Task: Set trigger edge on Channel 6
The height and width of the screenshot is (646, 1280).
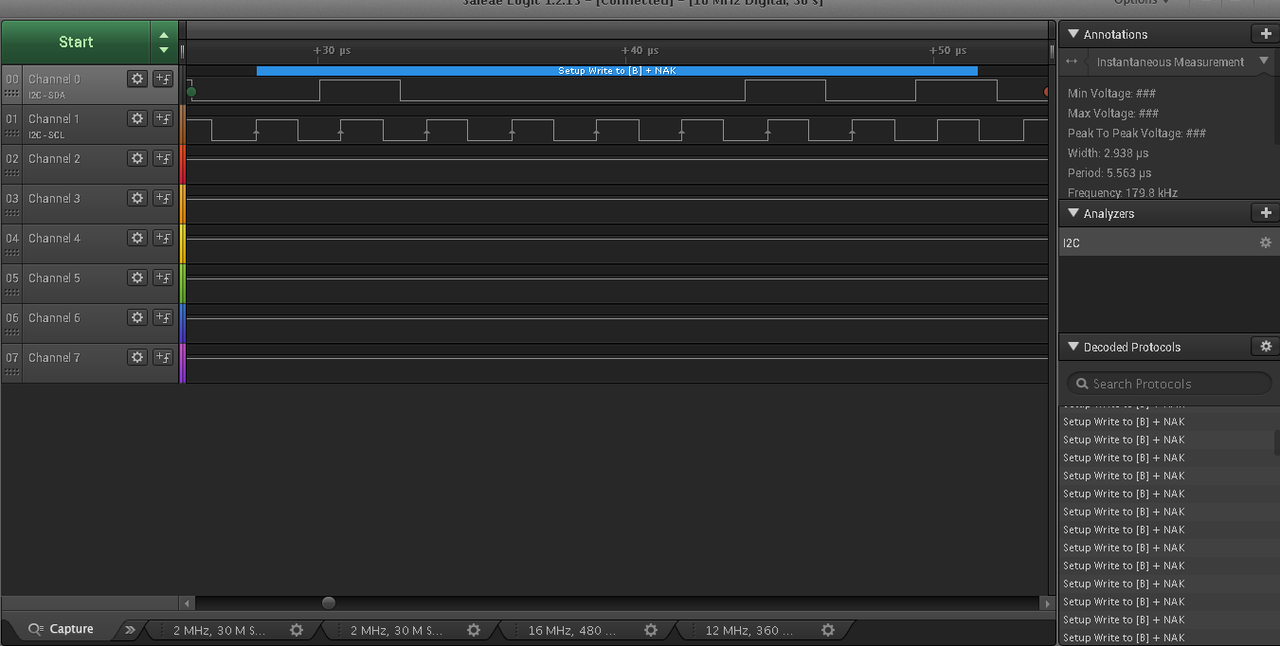Action: click(x=163, y=317)
